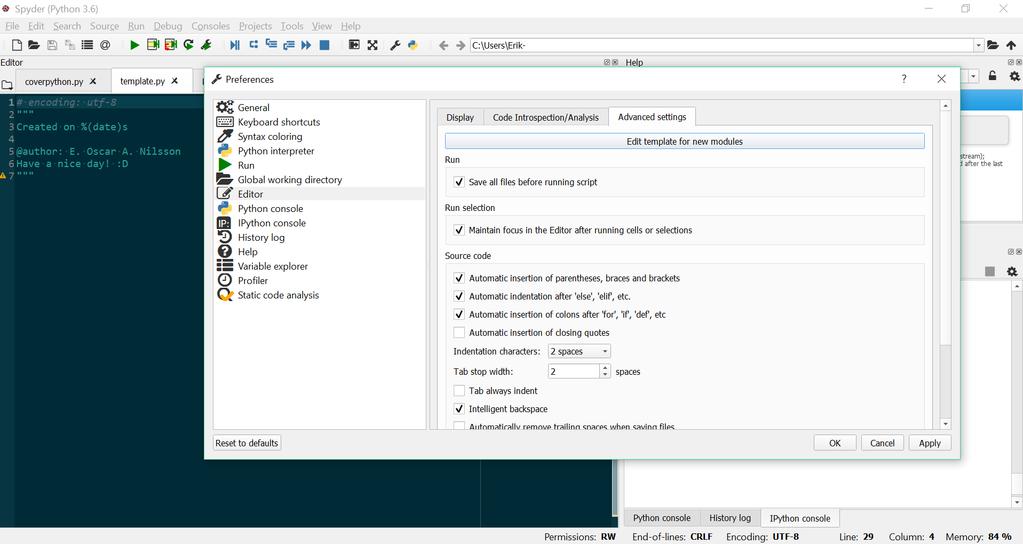Click Reset to defaults
Viewport: 1023px width, 544px height.
point(247,443)
